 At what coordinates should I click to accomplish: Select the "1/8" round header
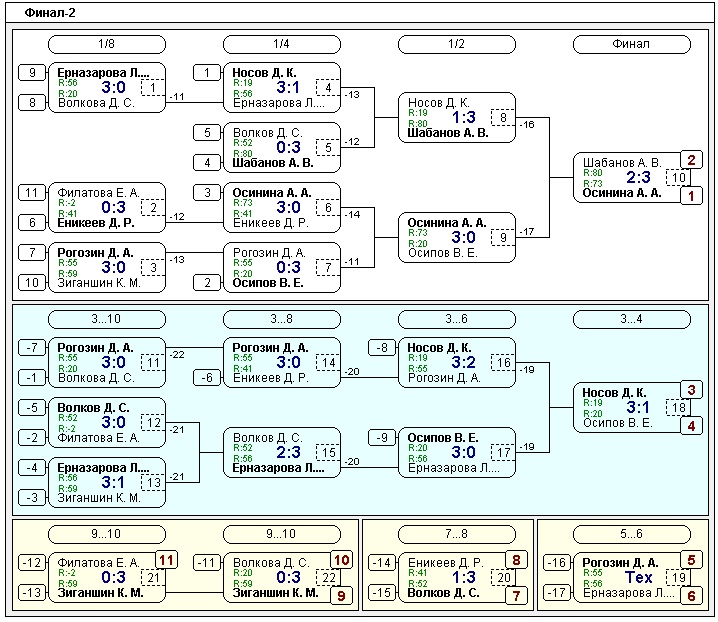[x=107, y=44]
